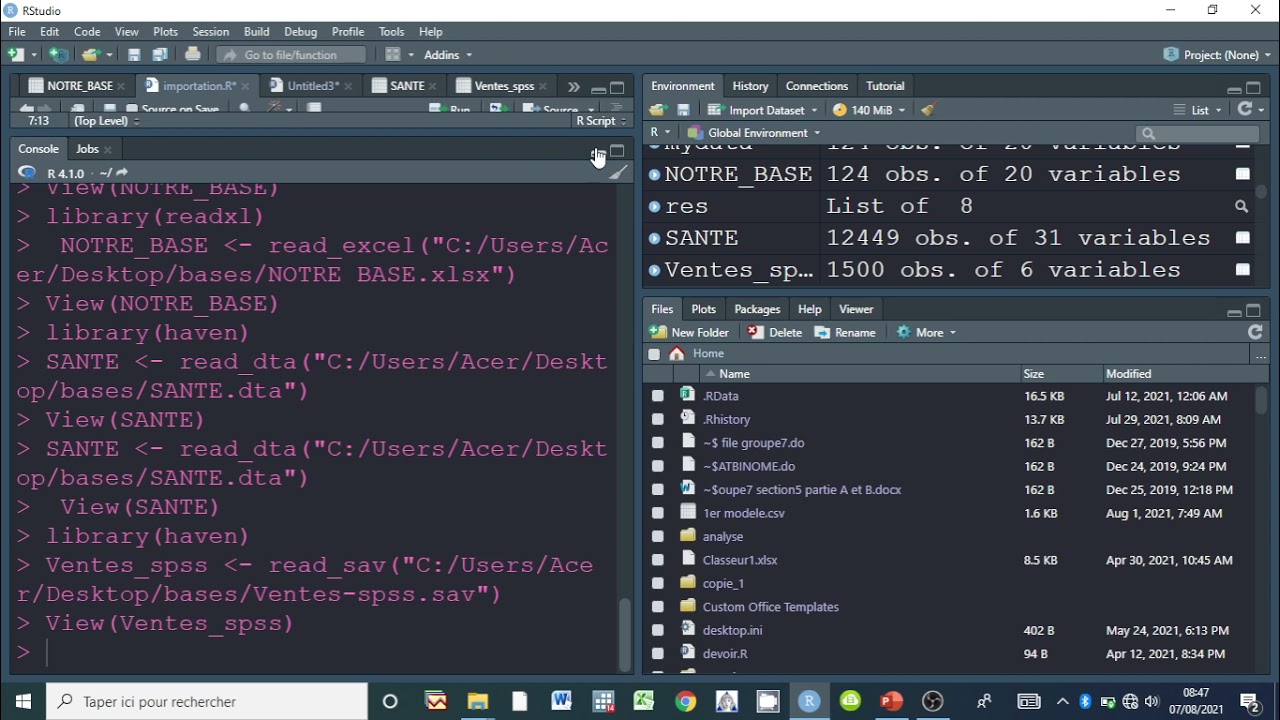Check the box beside devoir.R
The width and height of the screenshot is (1280, 720).
(x=657, y=654)
